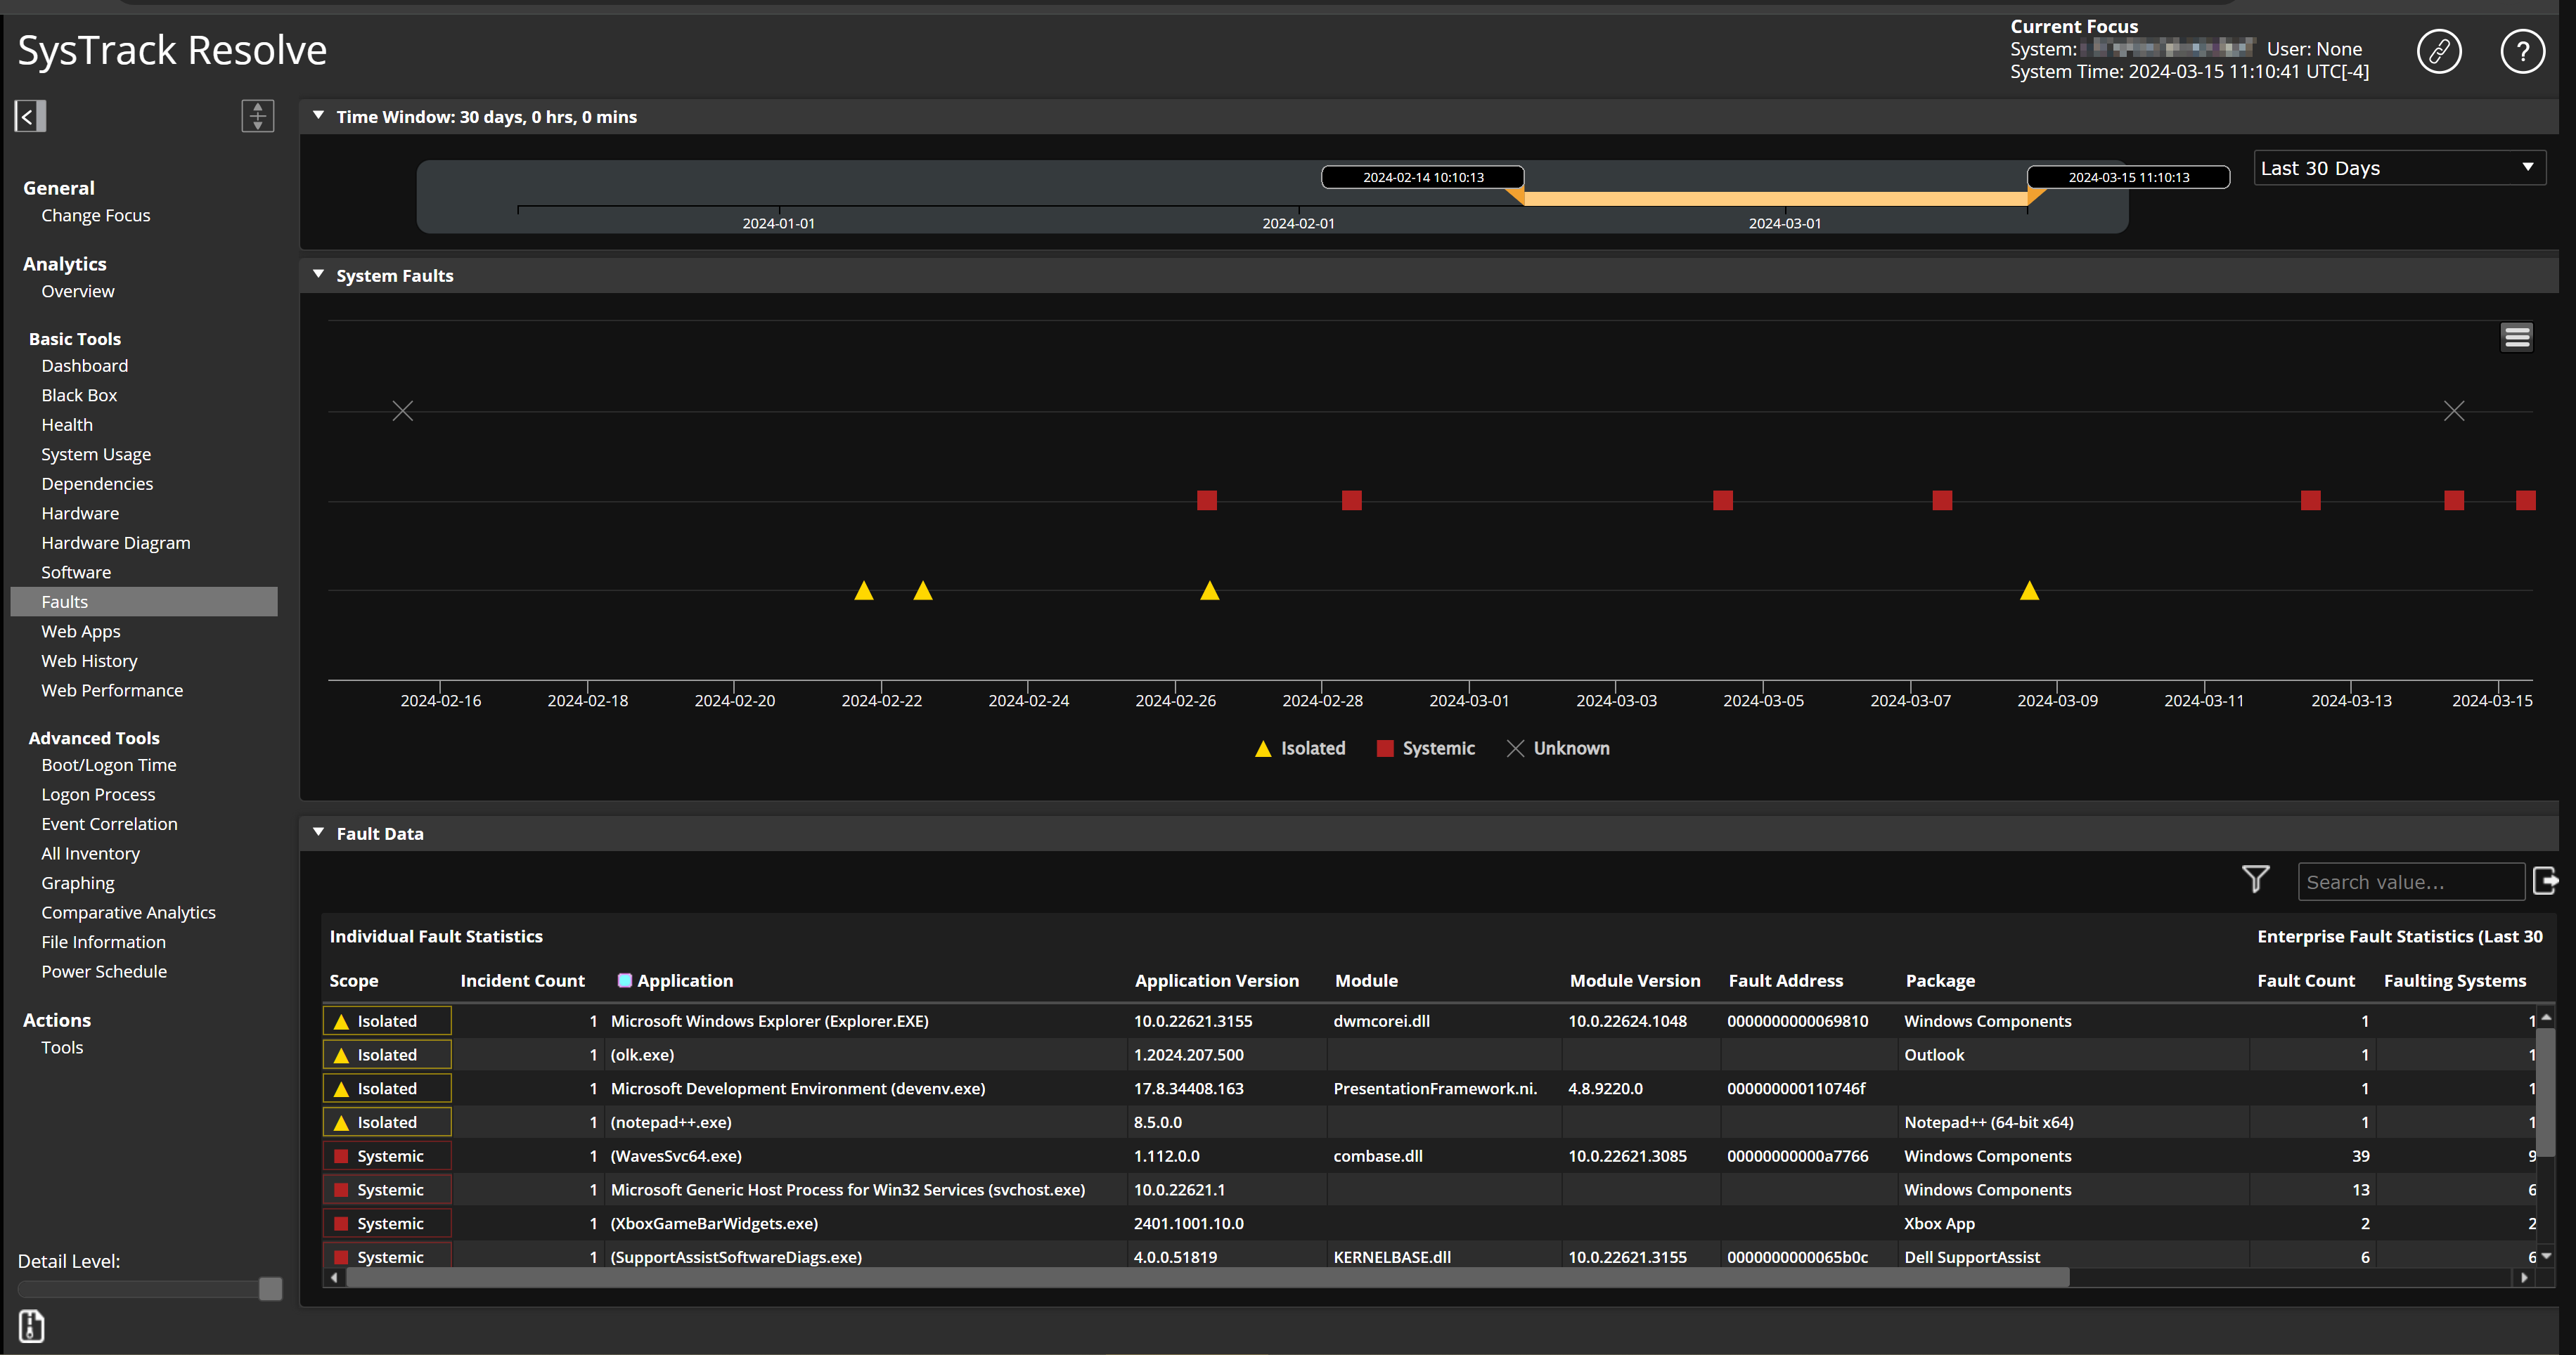Open the Analytics Overview page
The image size is (2576, 1355).
click(77, 291)
